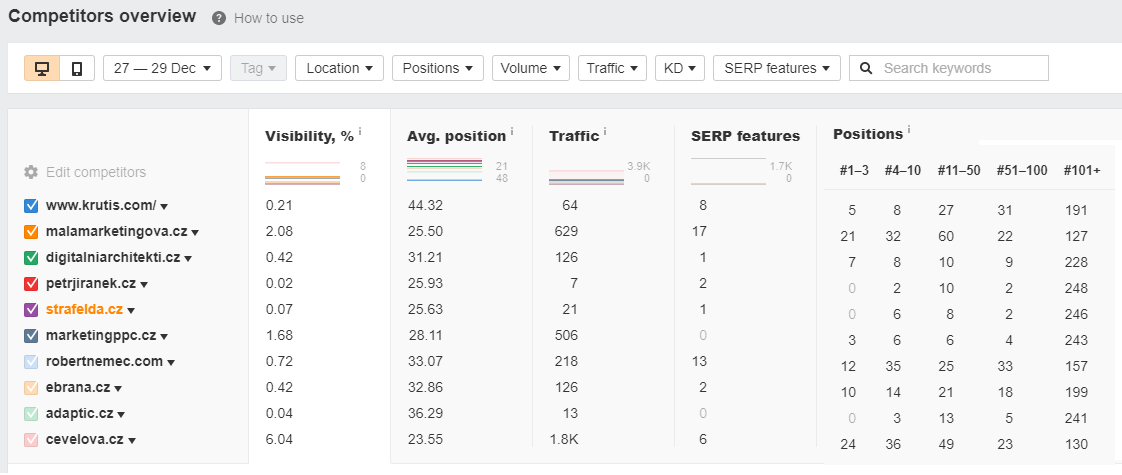Show info tooltip for Traffic column
The image size is (1122, 475).
coord(606,132)
